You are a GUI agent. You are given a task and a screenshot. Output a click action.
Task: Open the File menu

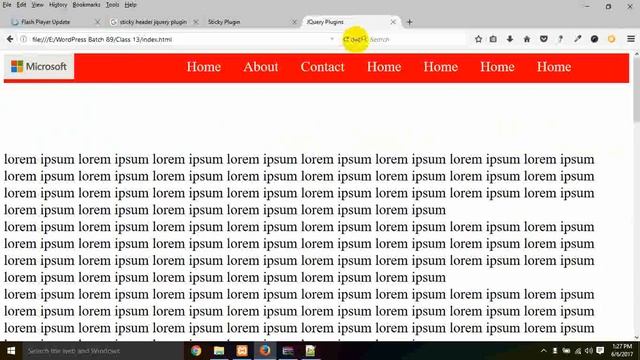[7, 5]
